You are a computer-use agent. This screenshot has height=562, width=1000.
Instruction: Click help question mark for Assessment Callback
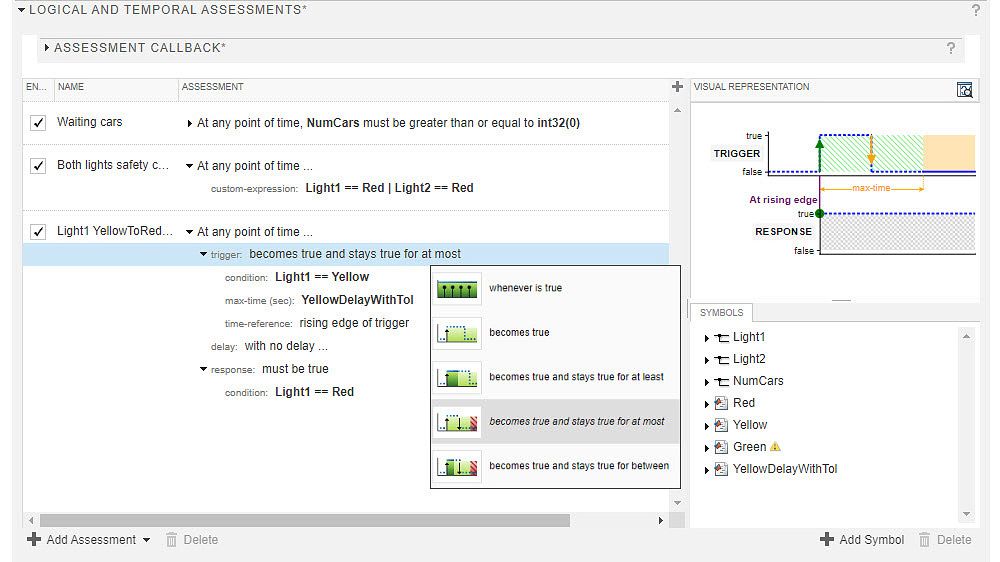tap(951, 48)
